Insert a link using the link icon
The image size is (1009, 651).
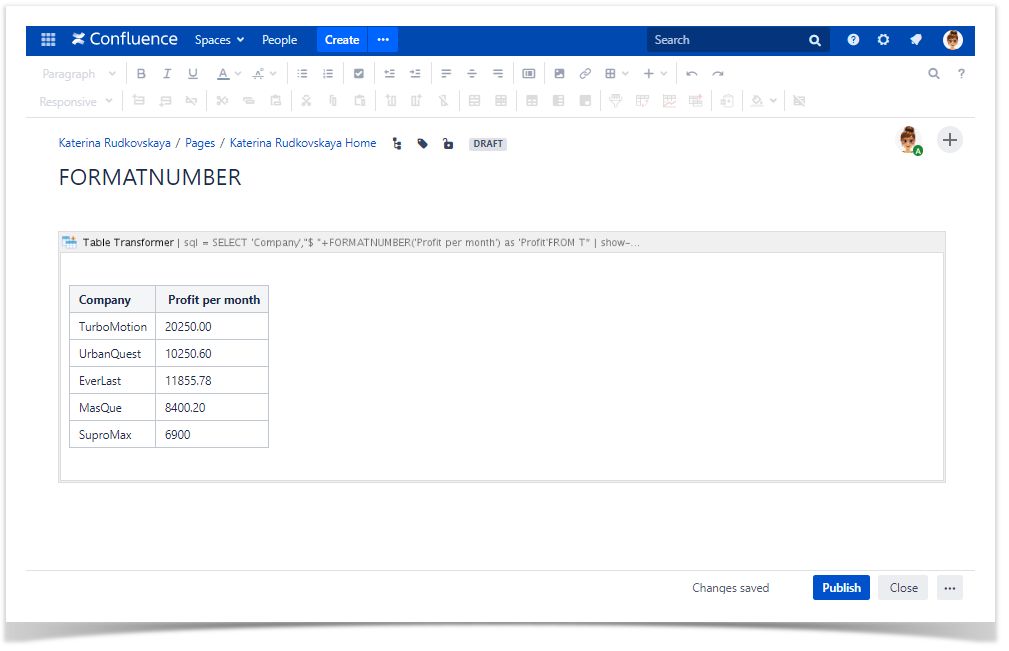click(x=585, y=74)
